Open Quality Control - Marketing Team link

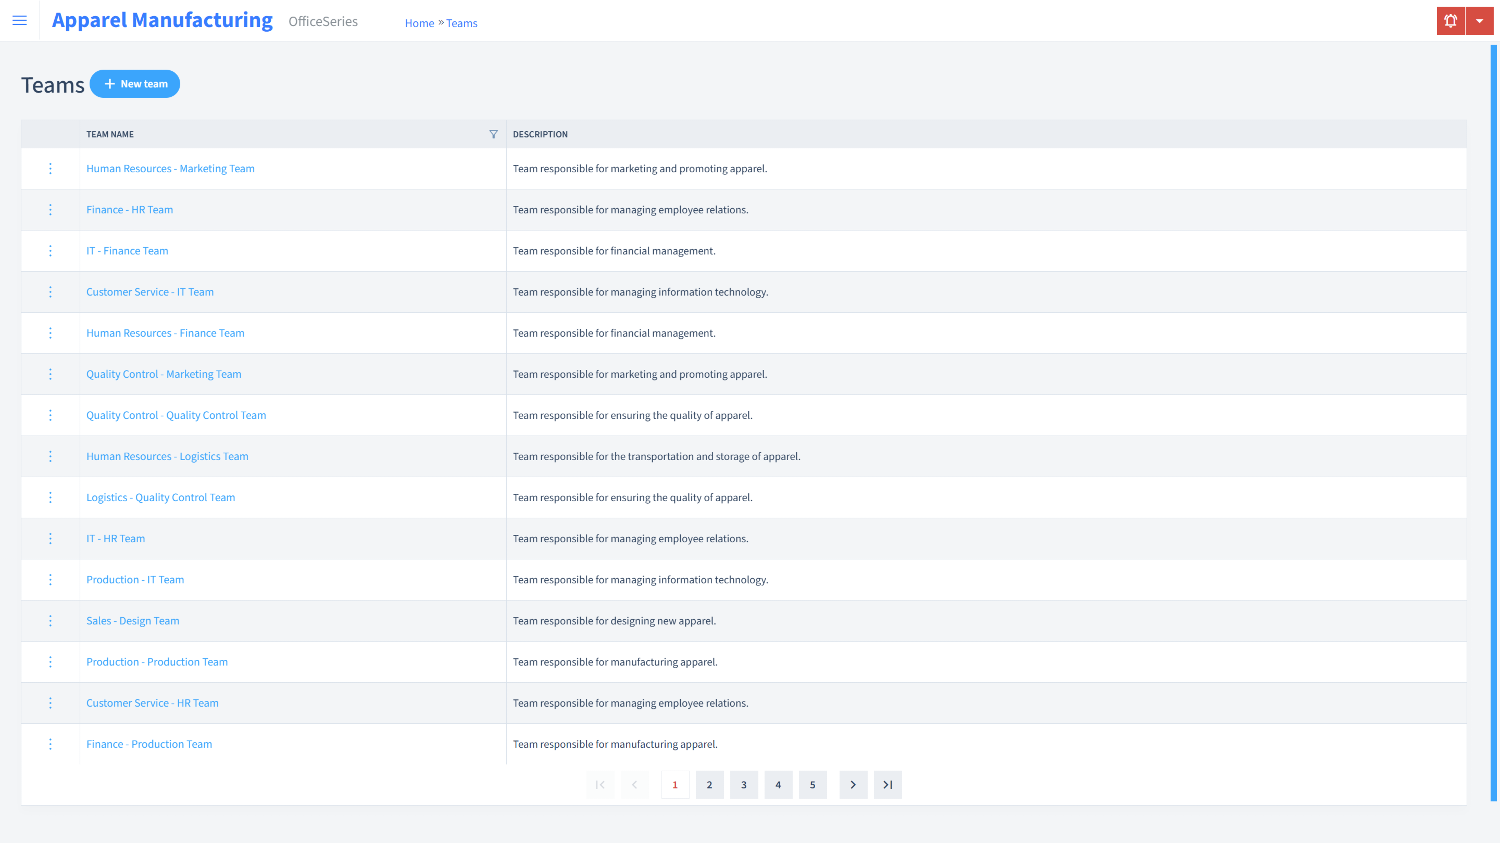[164, 374]
